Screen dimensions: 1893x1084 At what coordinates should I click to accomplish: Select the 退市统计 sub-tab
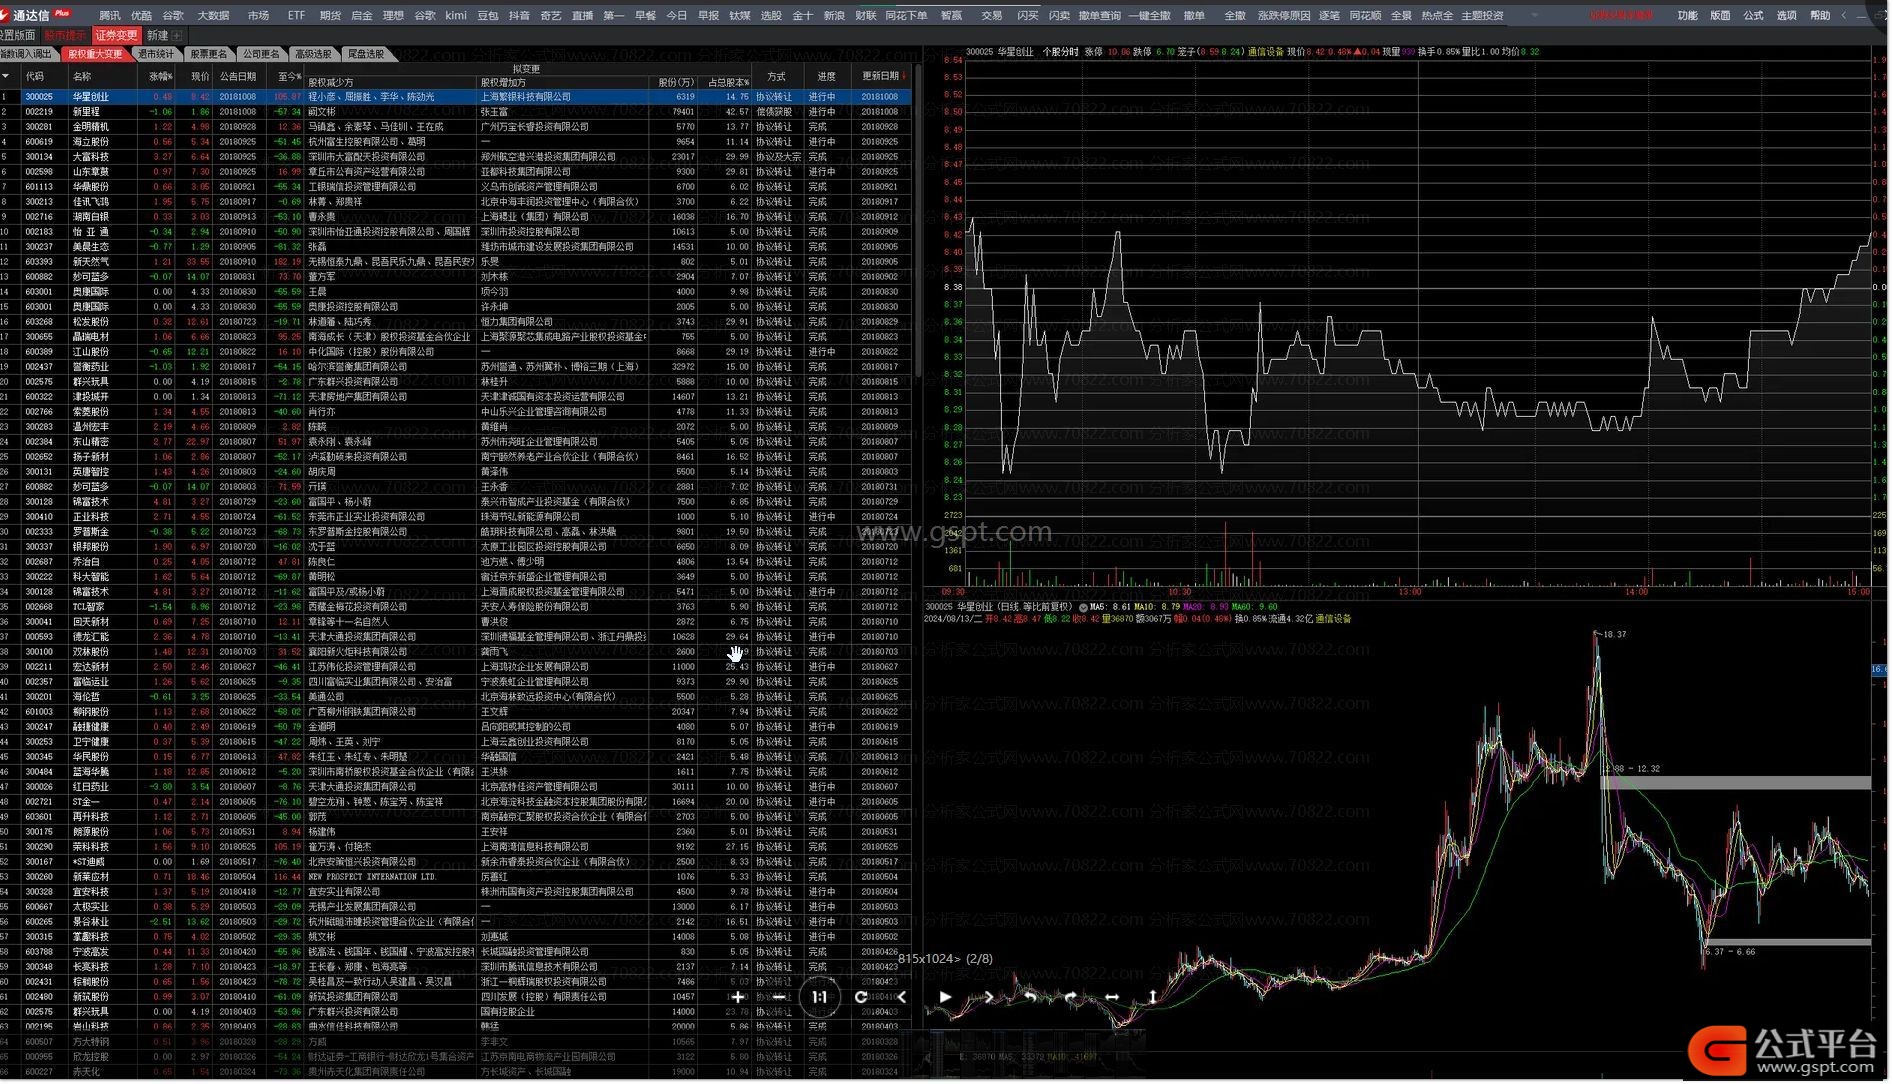coord(156,55)
